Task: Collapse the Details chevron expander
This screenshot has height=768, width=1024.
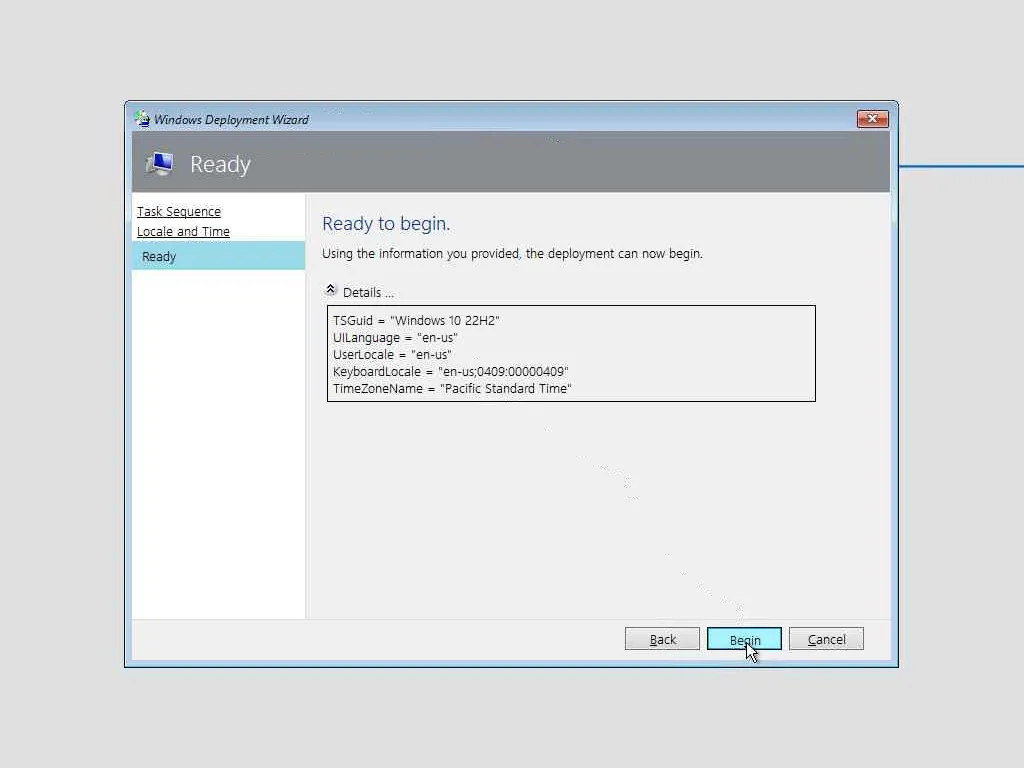Action: 330,289
